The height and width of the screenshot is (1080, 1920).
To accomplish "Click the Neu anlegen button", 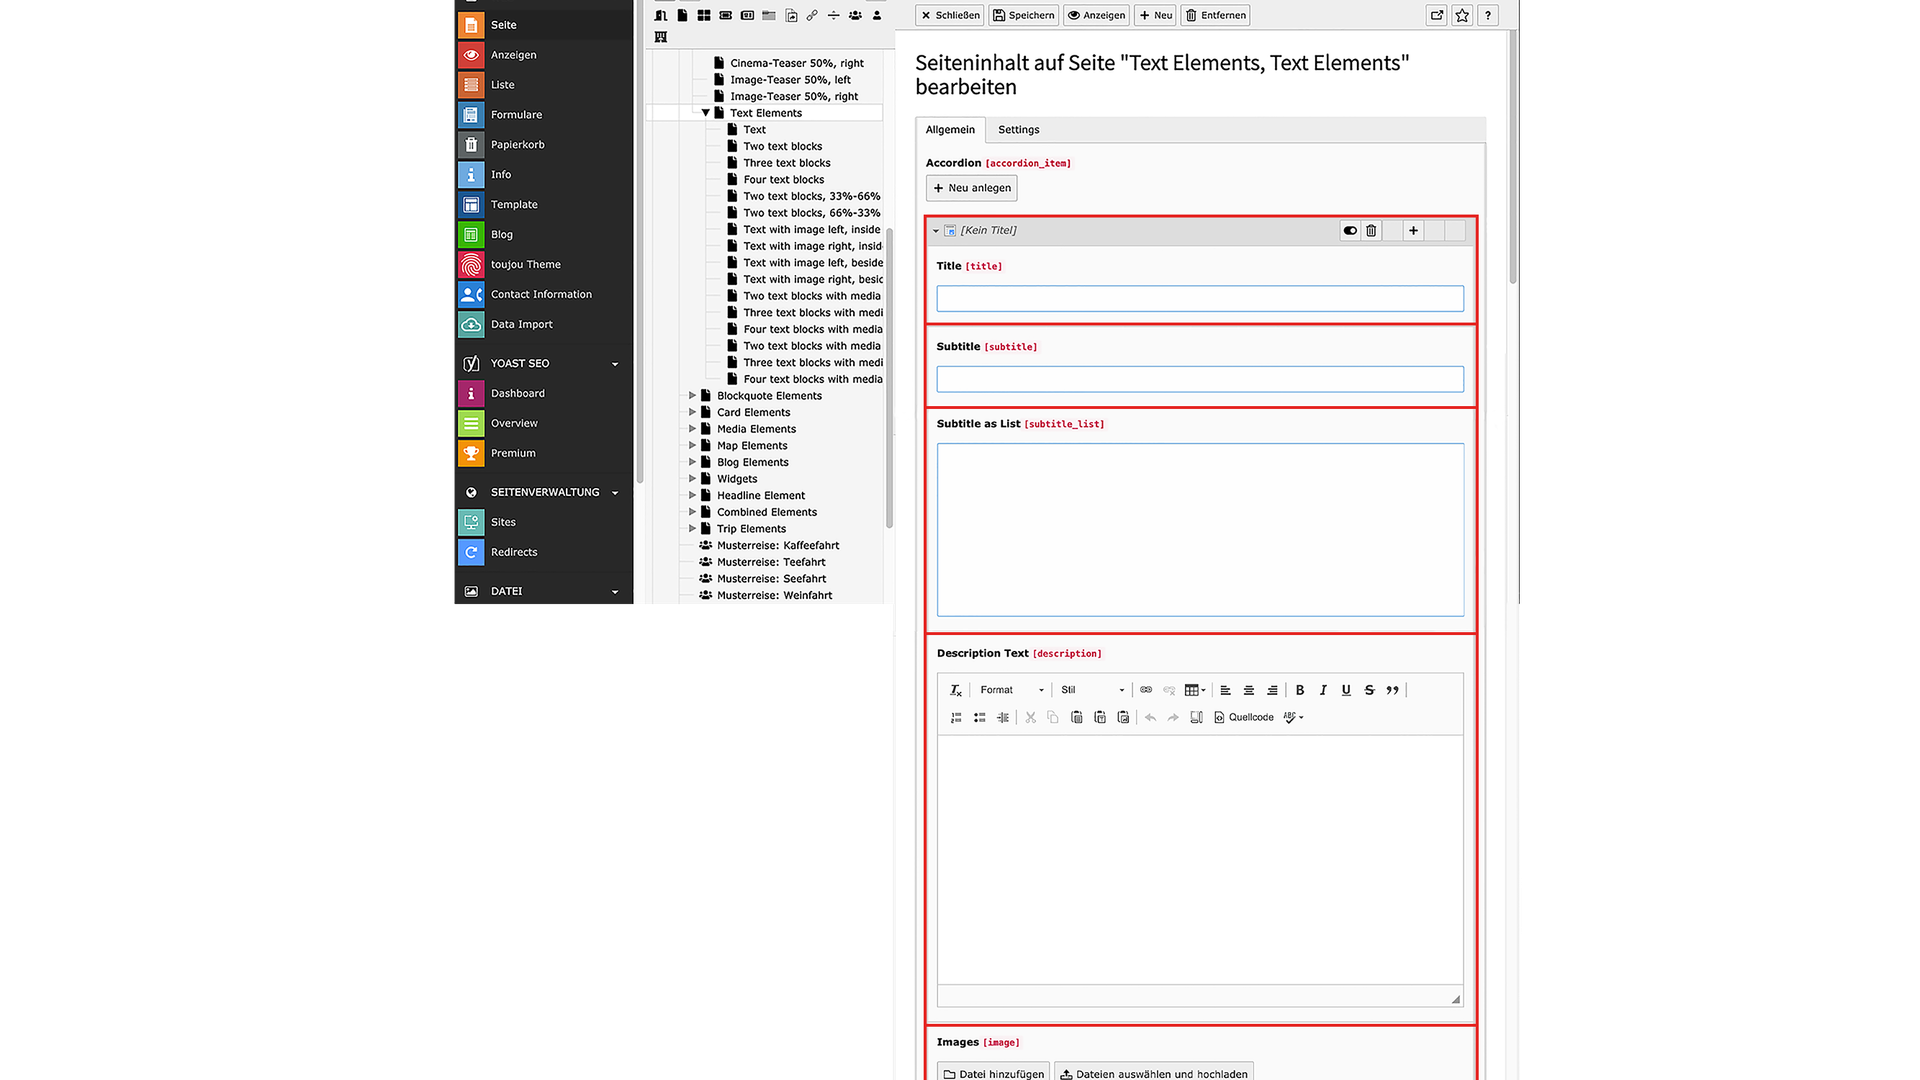I will 971,188.
